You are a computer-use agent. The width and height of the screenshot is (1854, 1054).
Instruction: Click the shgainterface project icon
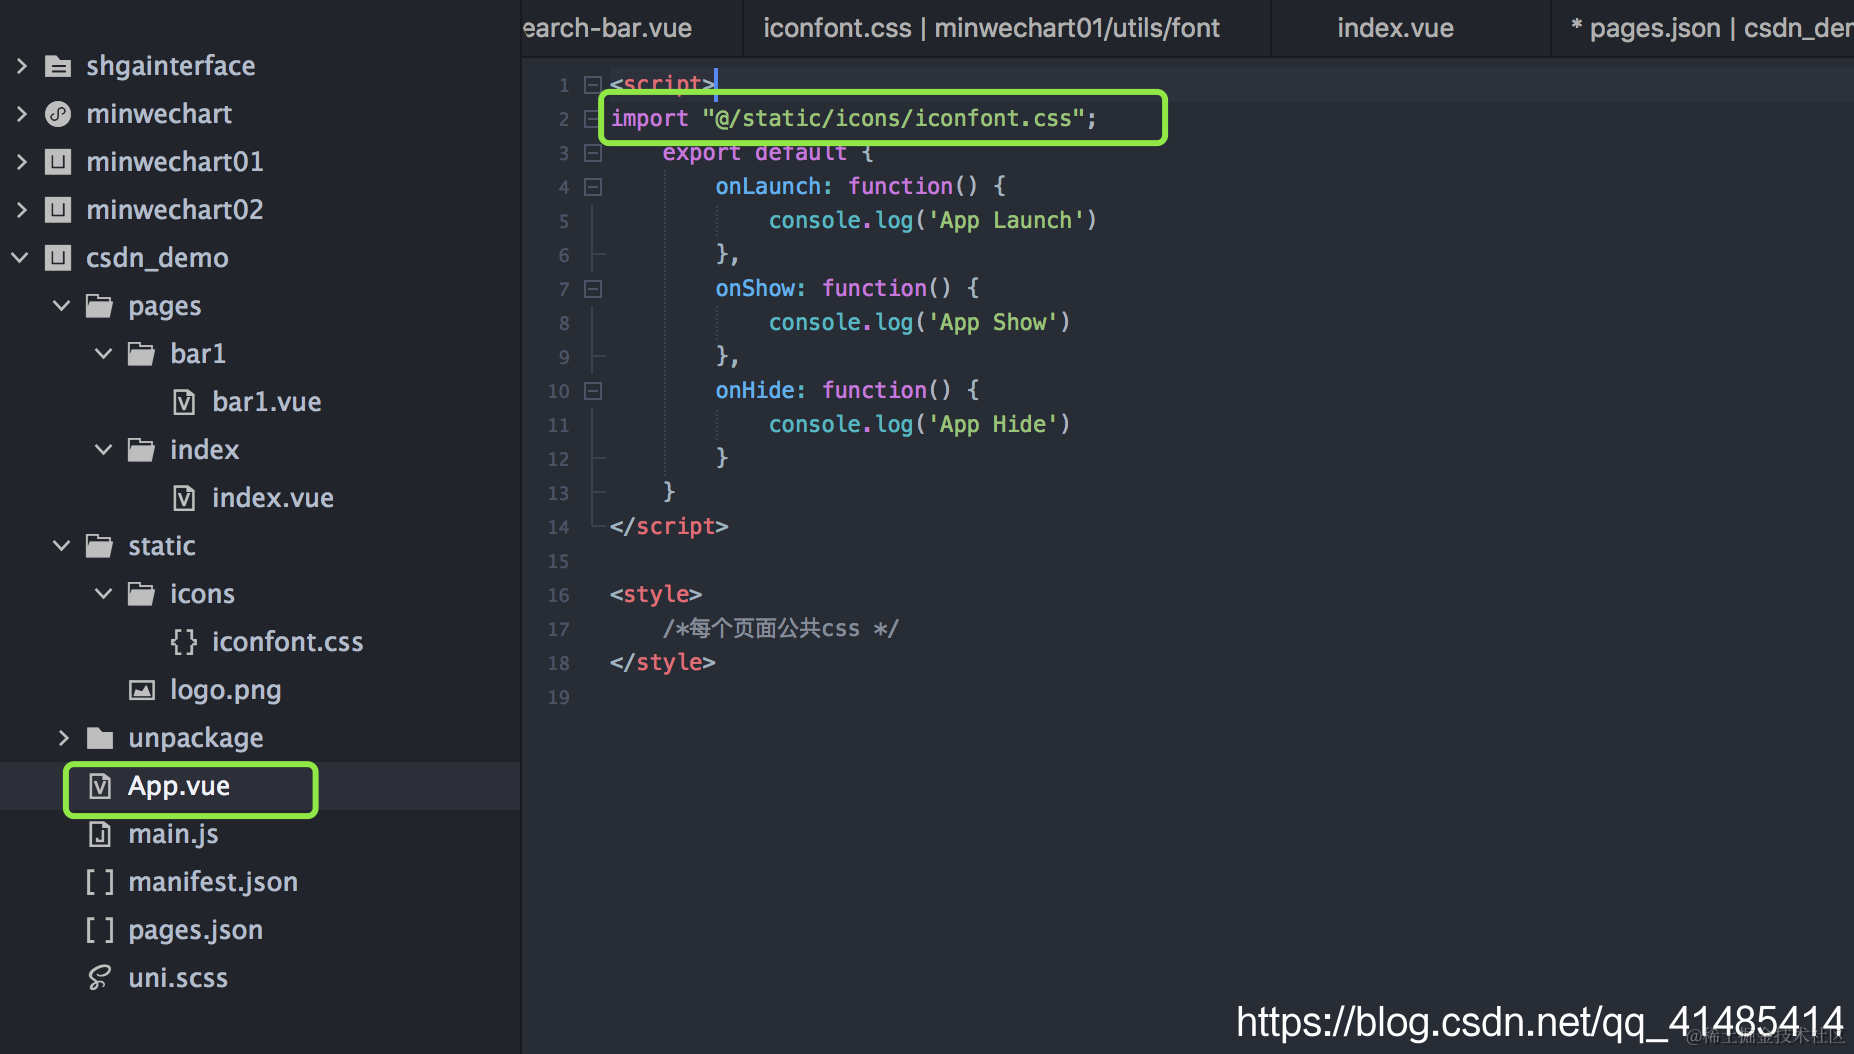pos(59,66)
